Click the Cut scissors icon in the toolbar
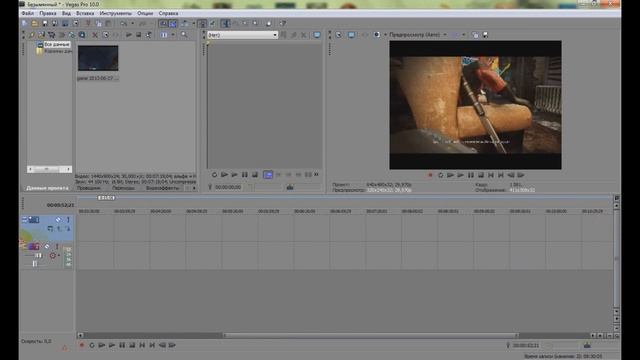 tap(87, 24)
